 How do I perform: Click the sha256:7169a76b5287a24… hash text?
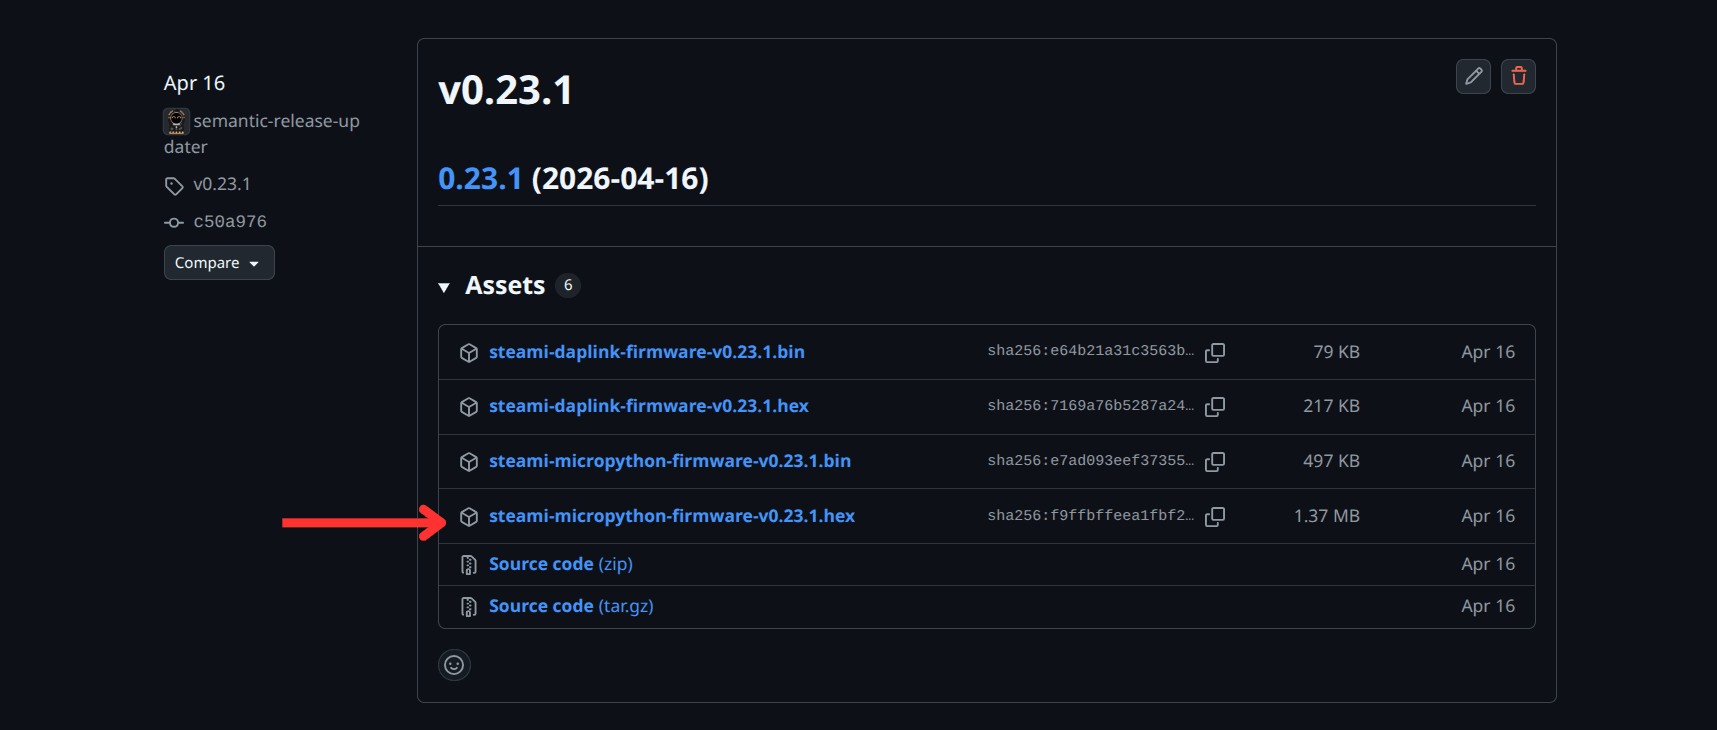click(x=1091, y=405)
